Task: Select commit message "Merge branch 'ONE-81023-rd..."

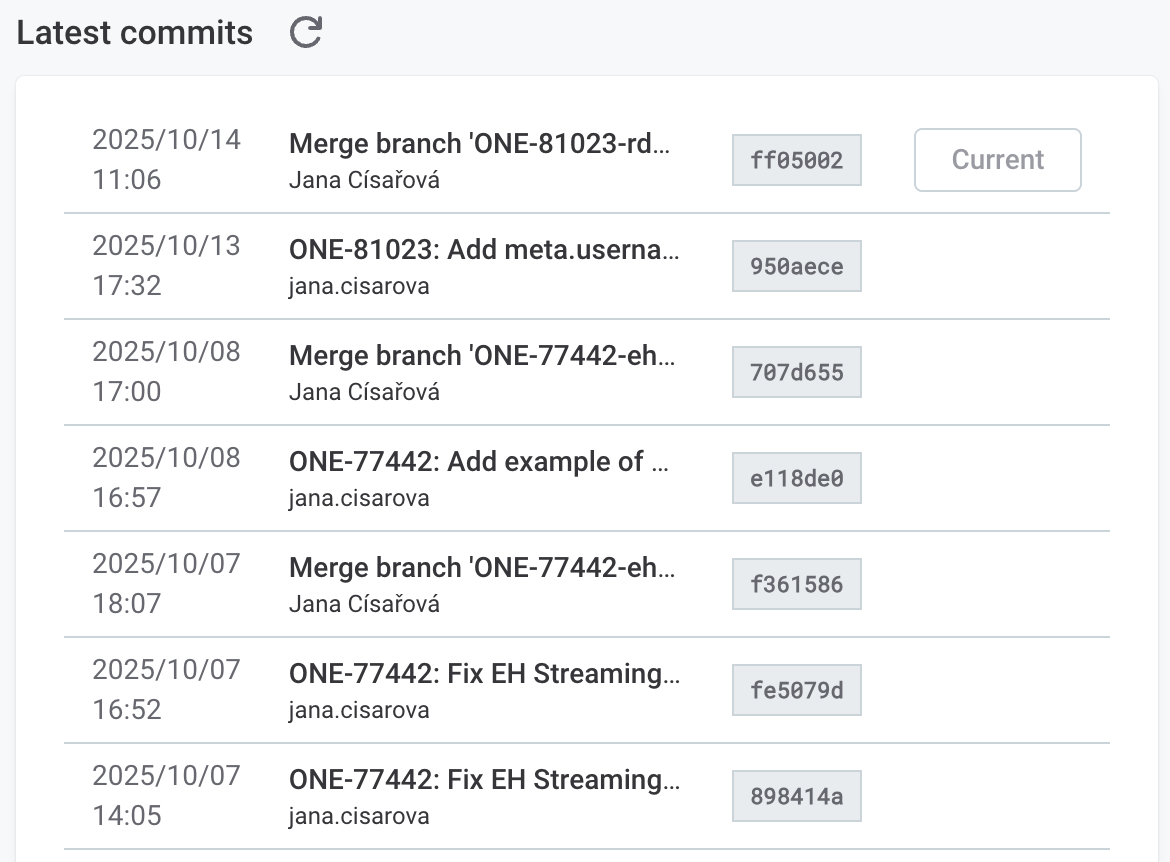Action: [480, 143]
